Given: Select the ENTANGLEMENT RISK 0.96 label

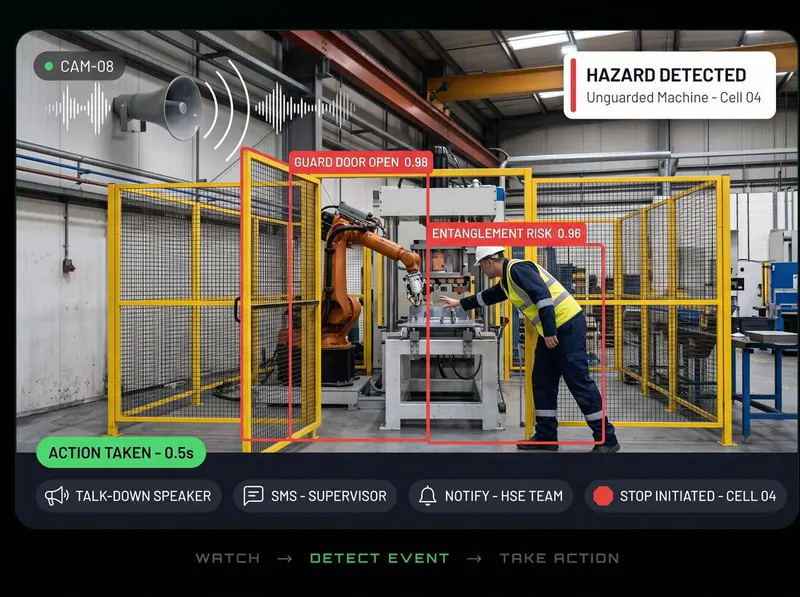Looking at the screenshot, I should pyautogui.click(x=506, y=234).
